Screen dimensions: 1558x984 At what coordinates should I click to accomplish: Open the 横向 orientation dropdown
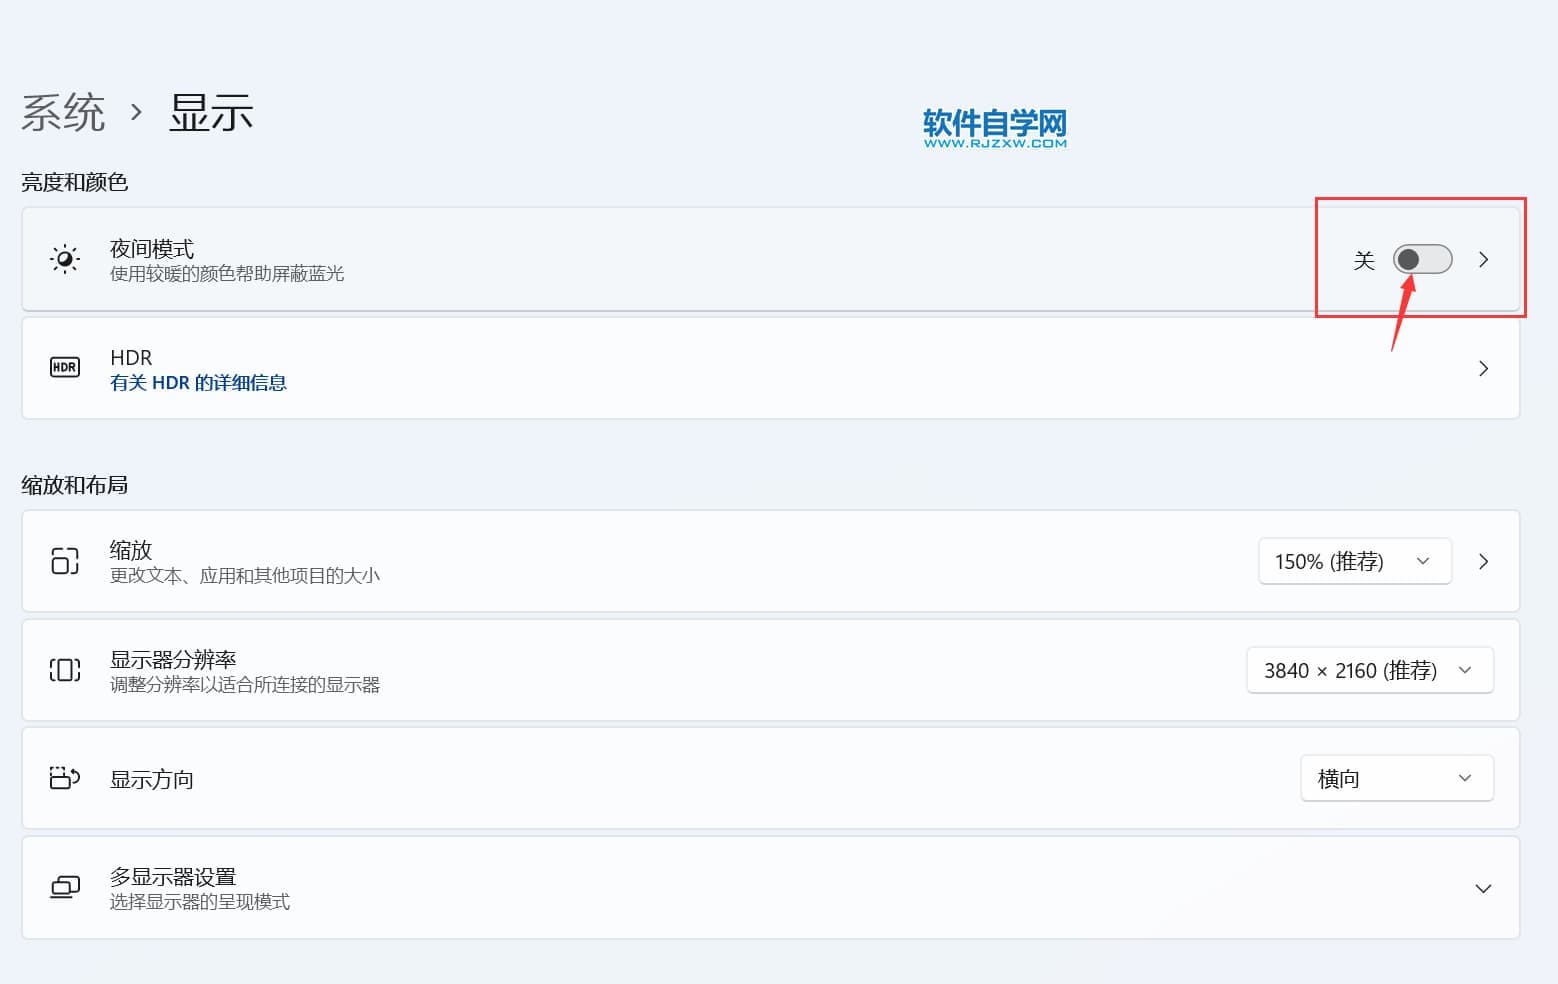point(1396,778)
